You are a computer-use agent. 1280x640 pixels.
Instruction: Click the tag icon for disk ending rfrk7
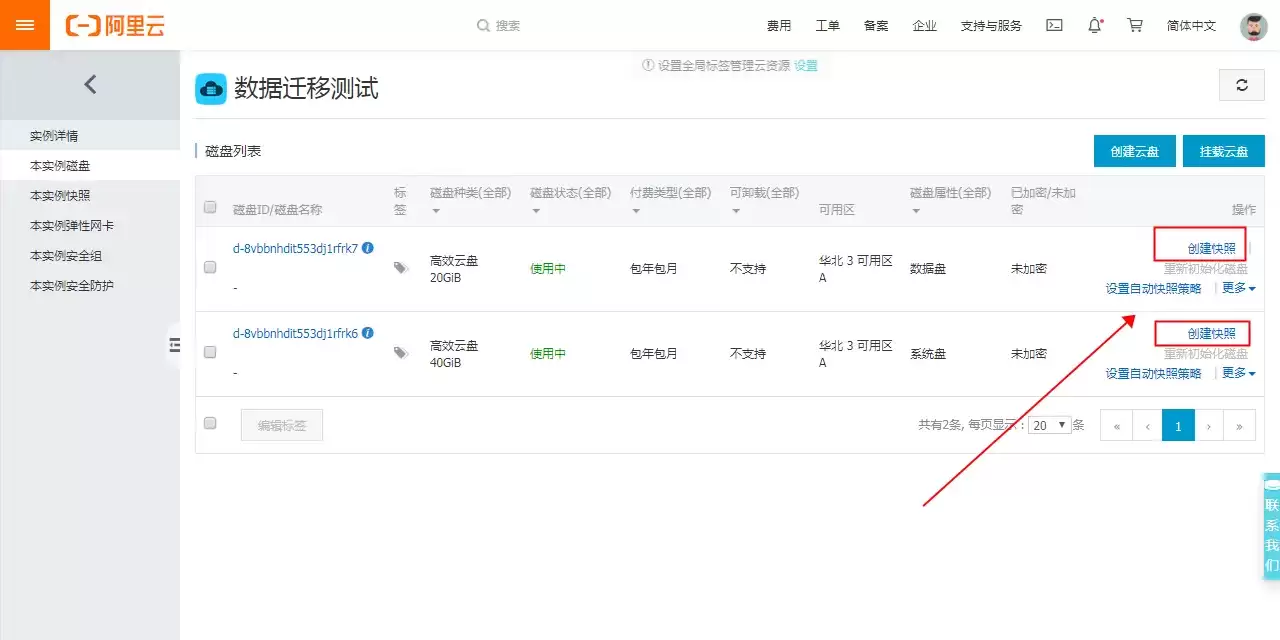point(401,268)
